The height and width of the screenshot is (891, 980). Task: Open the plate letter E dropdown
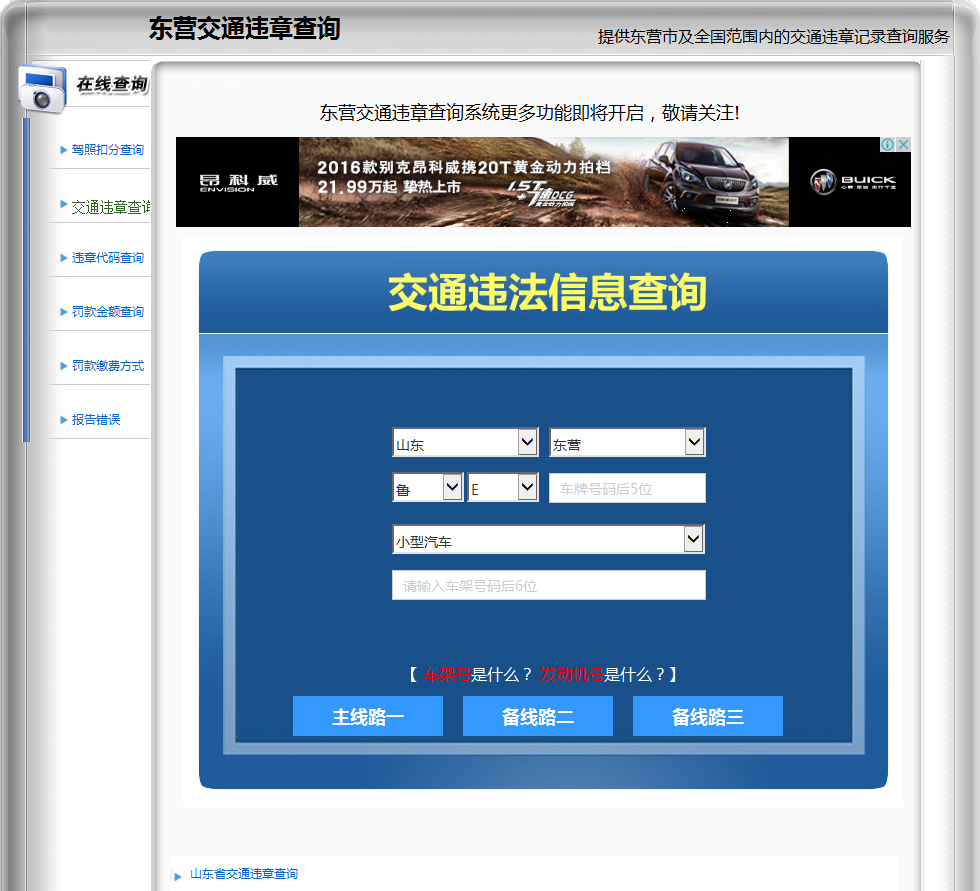[x=502, y=488]
